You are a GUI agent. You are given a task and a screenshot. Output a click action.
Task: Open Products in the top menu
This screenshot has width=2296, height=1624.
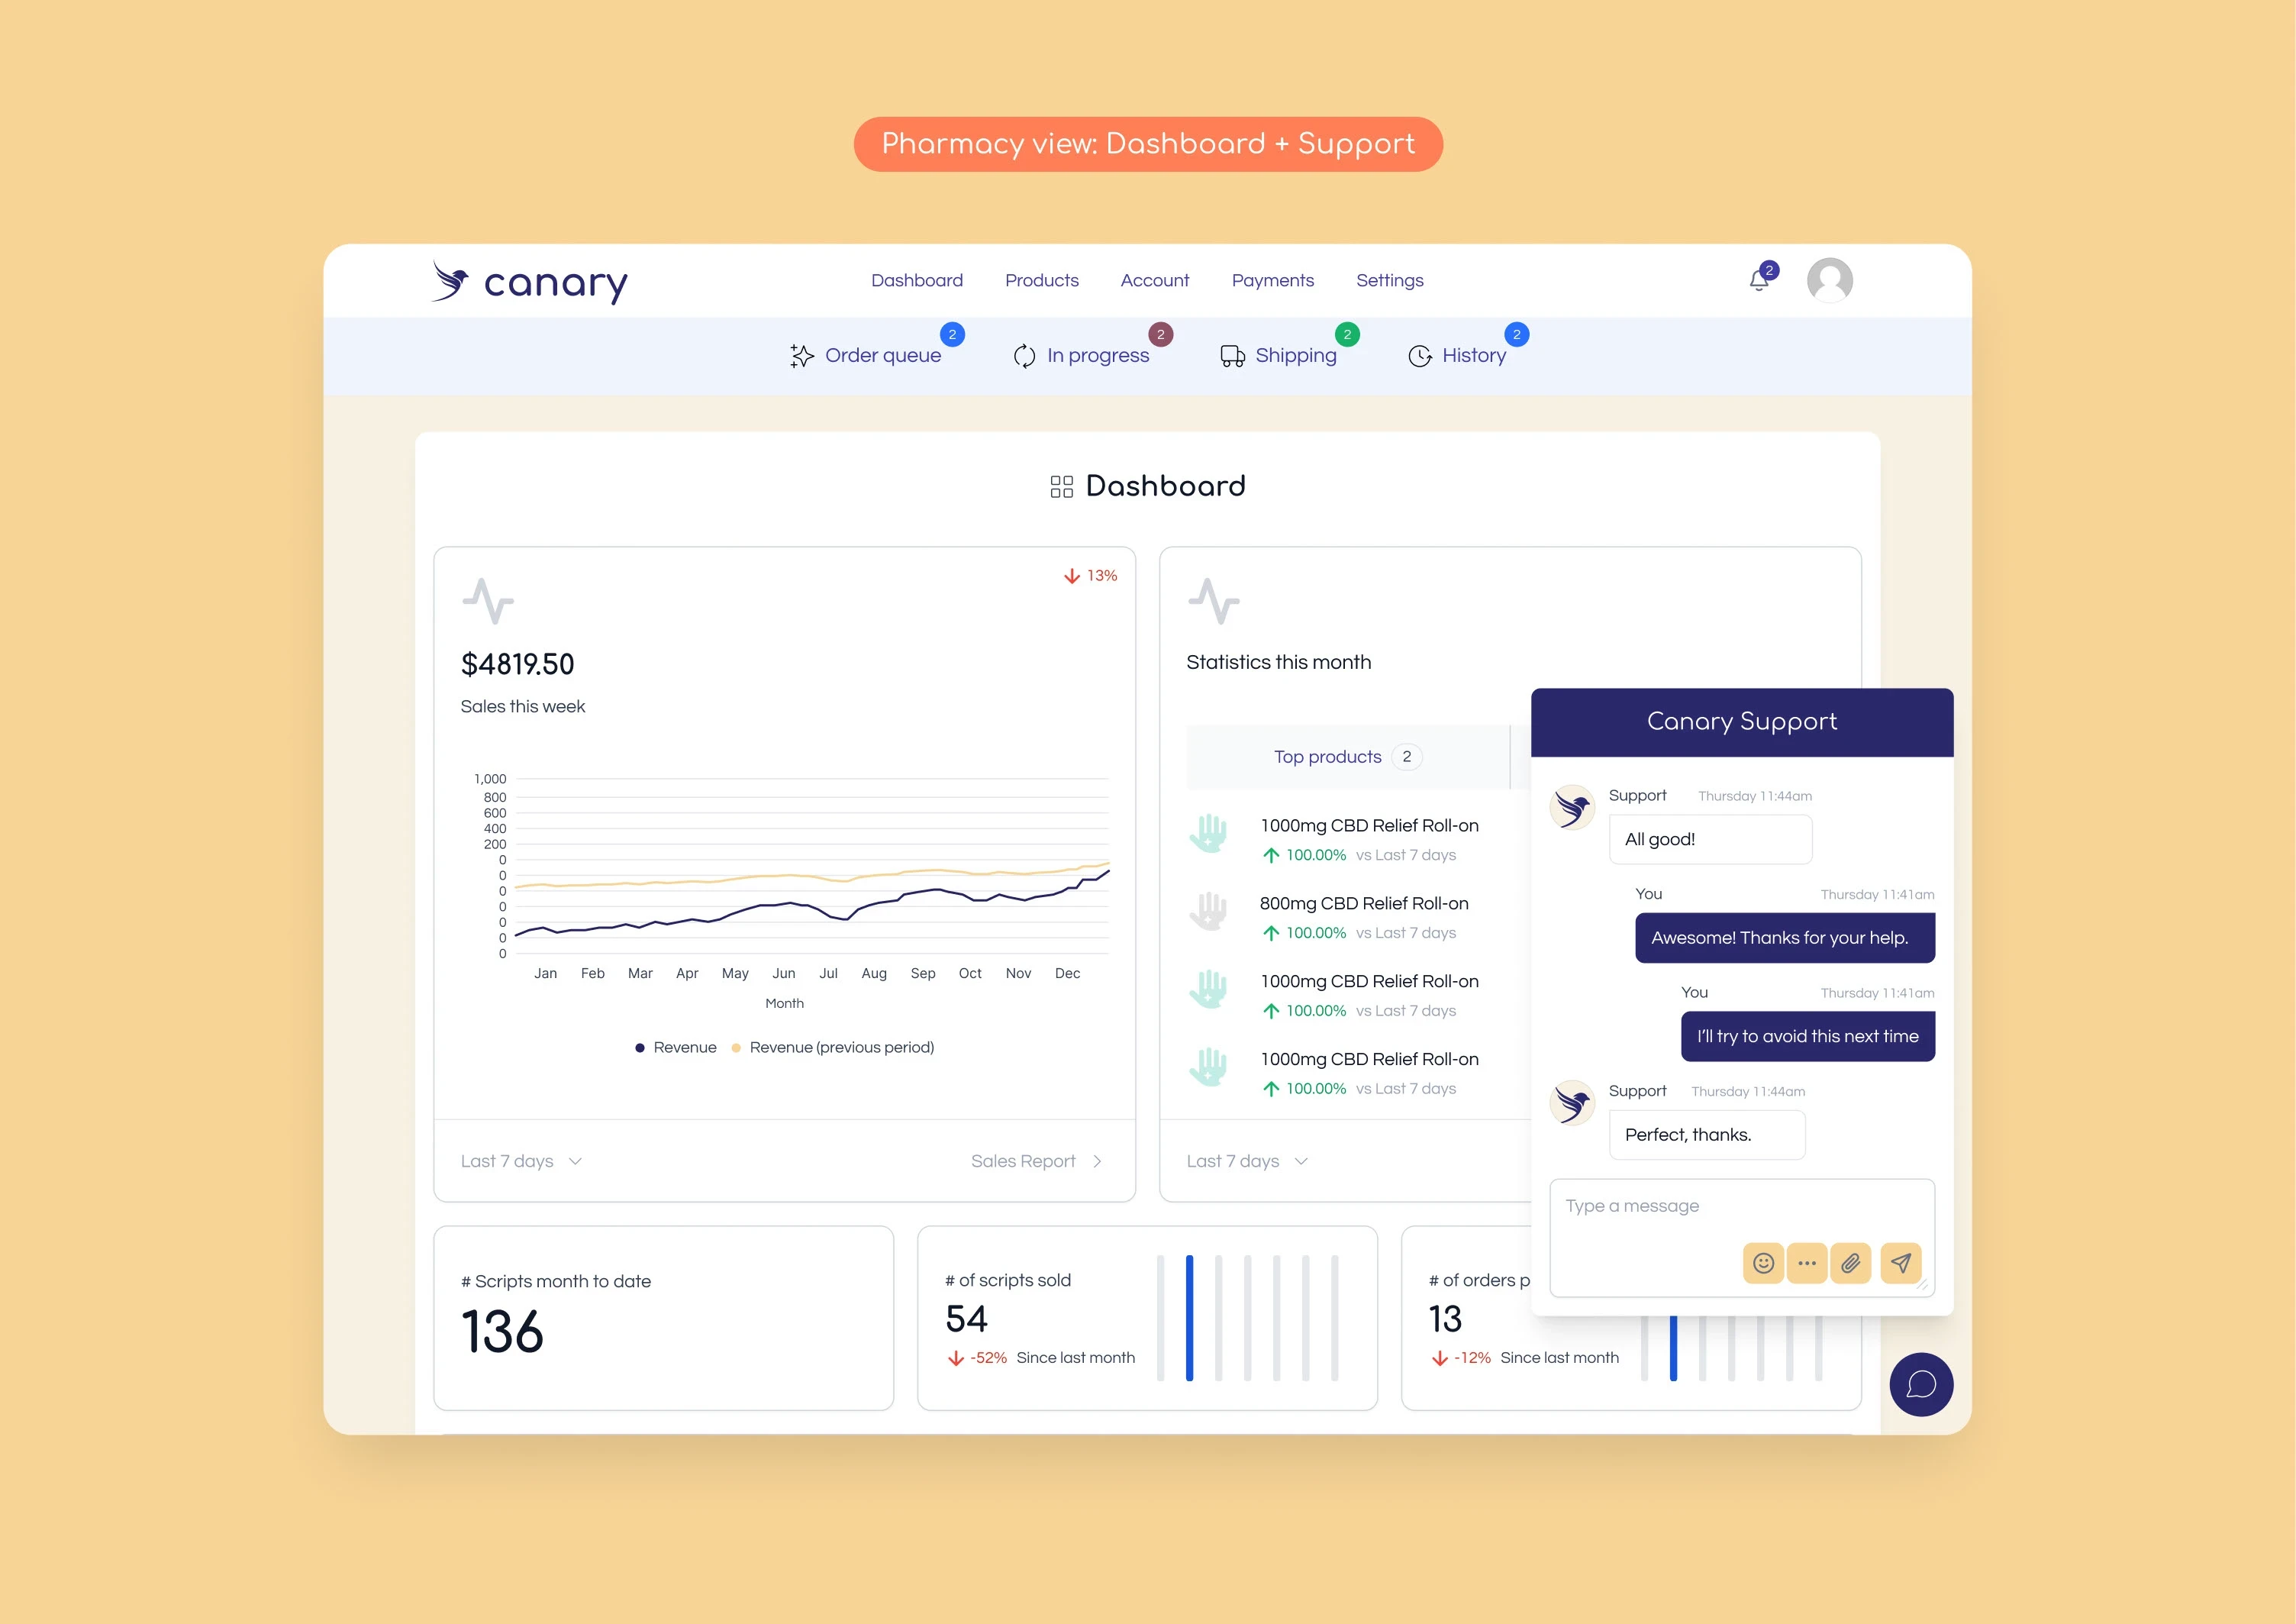pos(1041,281)
